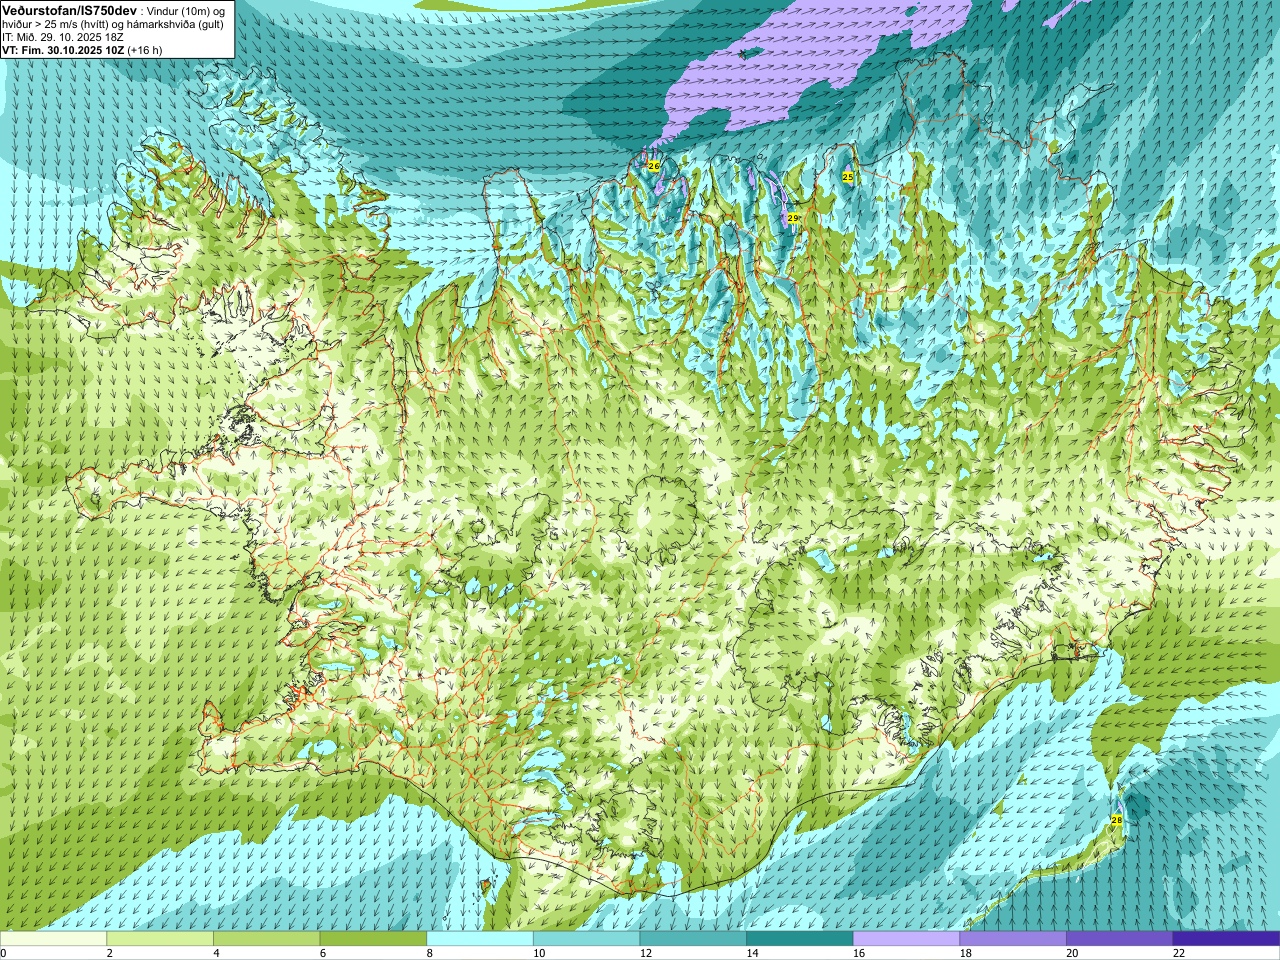Viewport: 1280px width, 960px height.
Task: Click the 'IT: Mið. 29. 10. 2025 18Z' line
Action: (x=65, y=37)
